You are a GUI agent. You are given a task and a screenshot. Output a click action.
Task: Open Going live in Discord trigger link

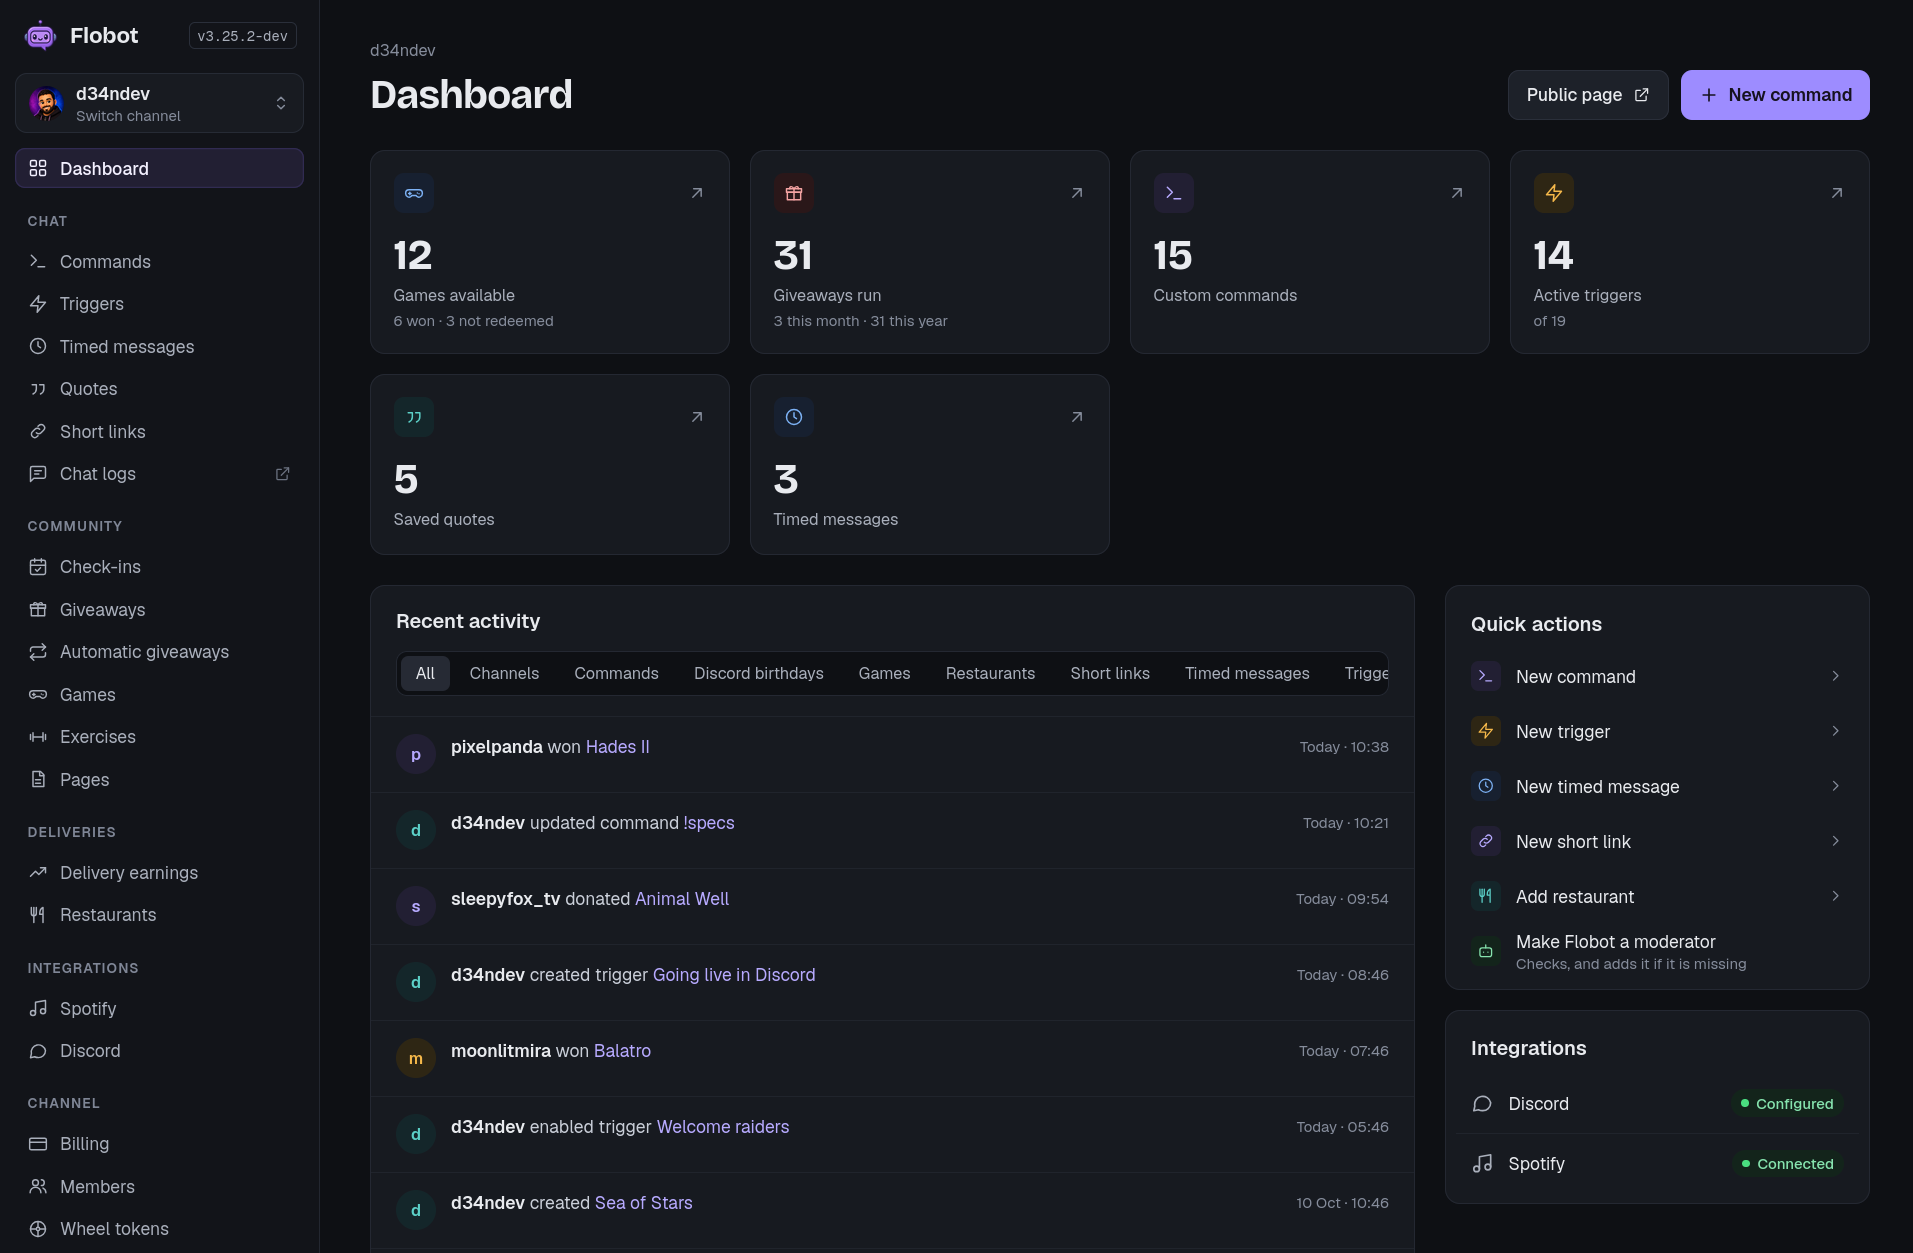click(x=734, y=975)
